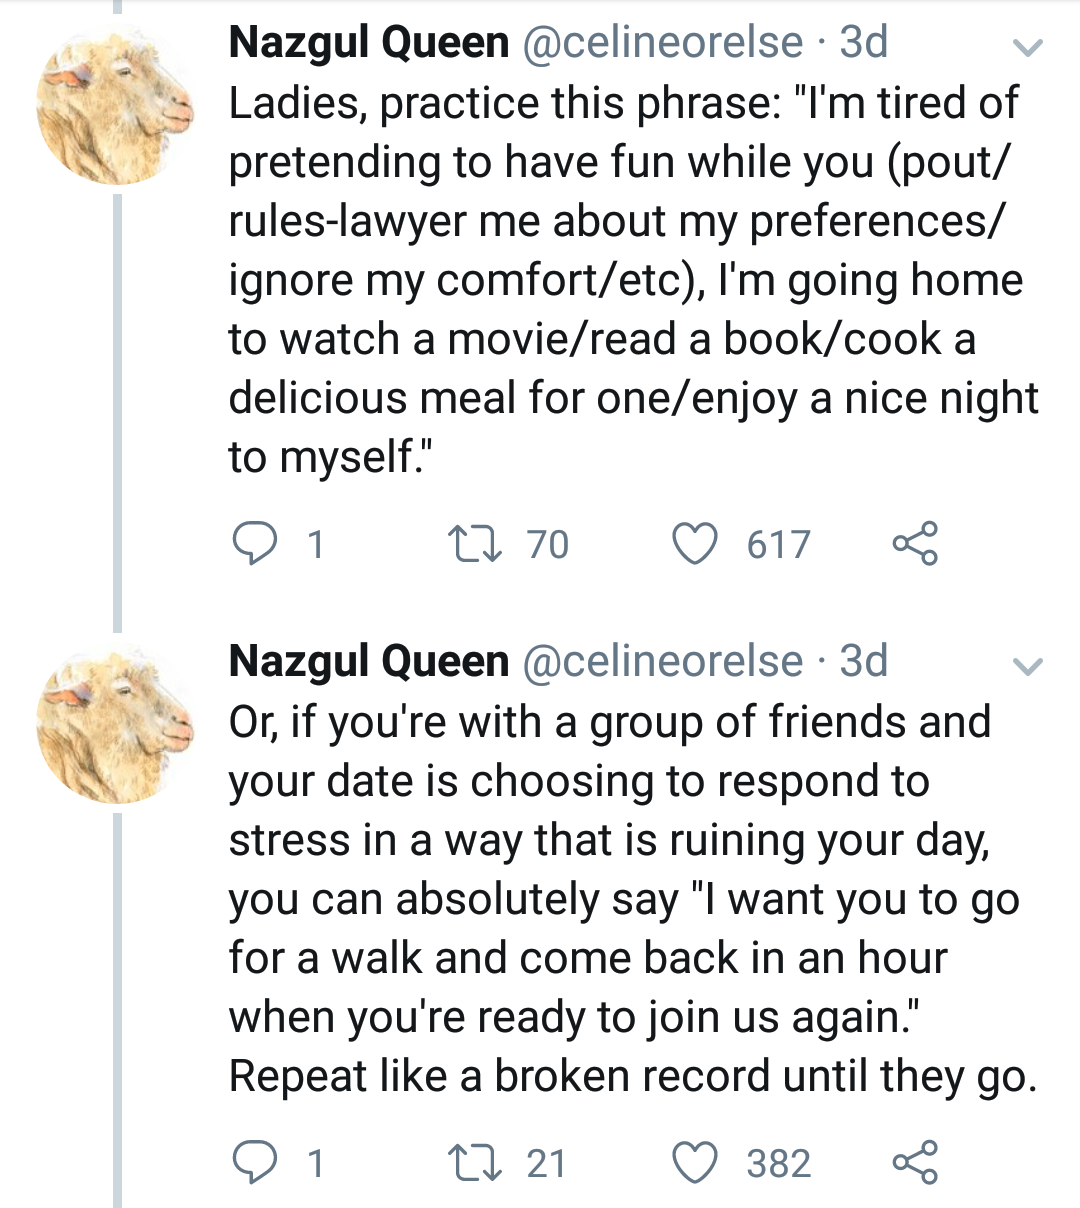Open the "3d" timestamp on the second tweet
Image resolution: width=1080 pixels, height=1208 pixels.
[x=864, y=662]
